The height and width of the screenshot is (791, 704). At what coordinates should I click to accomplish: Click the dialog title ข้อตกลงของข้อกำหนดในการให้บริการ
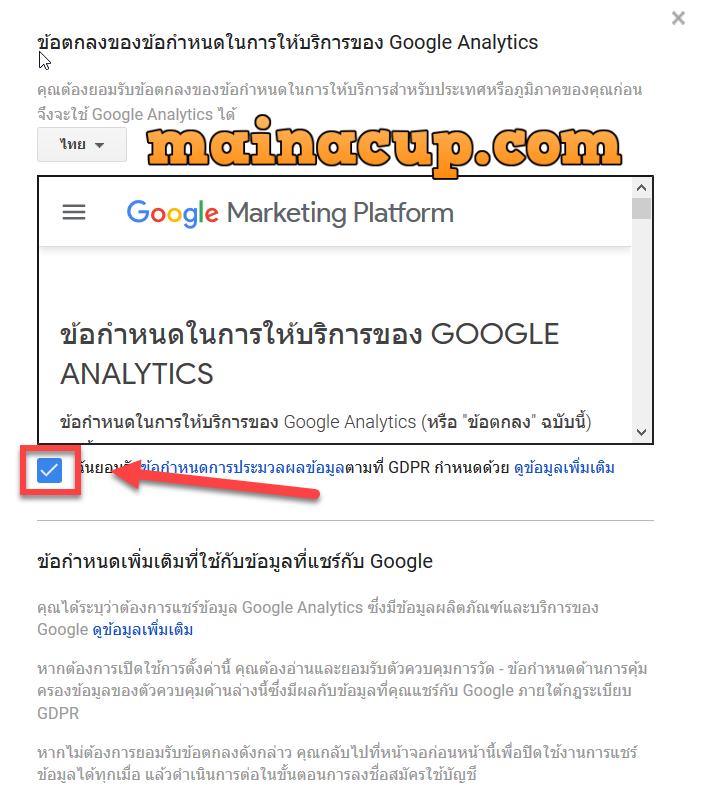point(287,42)
